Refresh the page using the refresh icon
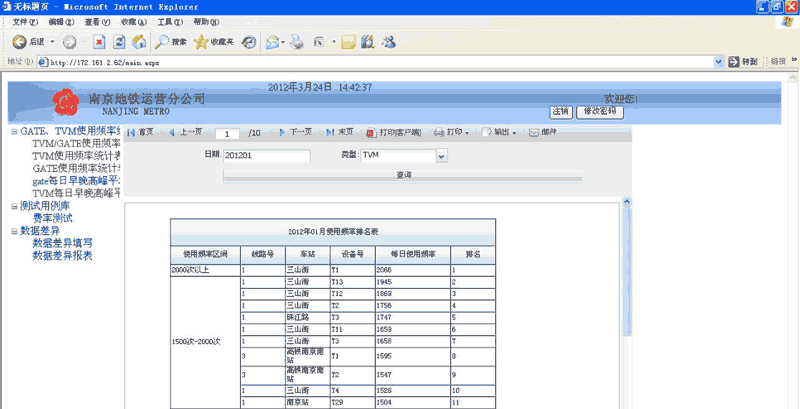Viewport: 800px width, 409px height. pyautogui.click(x=119, y=42)
